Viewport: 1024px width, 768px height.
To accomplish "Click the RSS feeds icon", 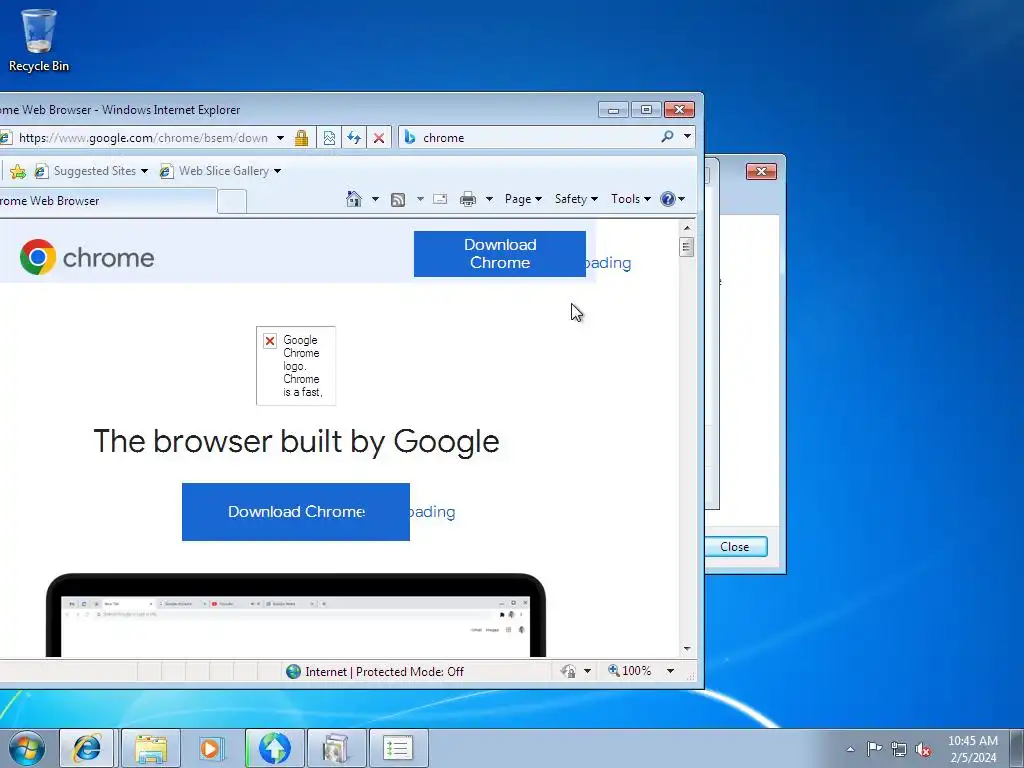I will click(x=398, y=199).
